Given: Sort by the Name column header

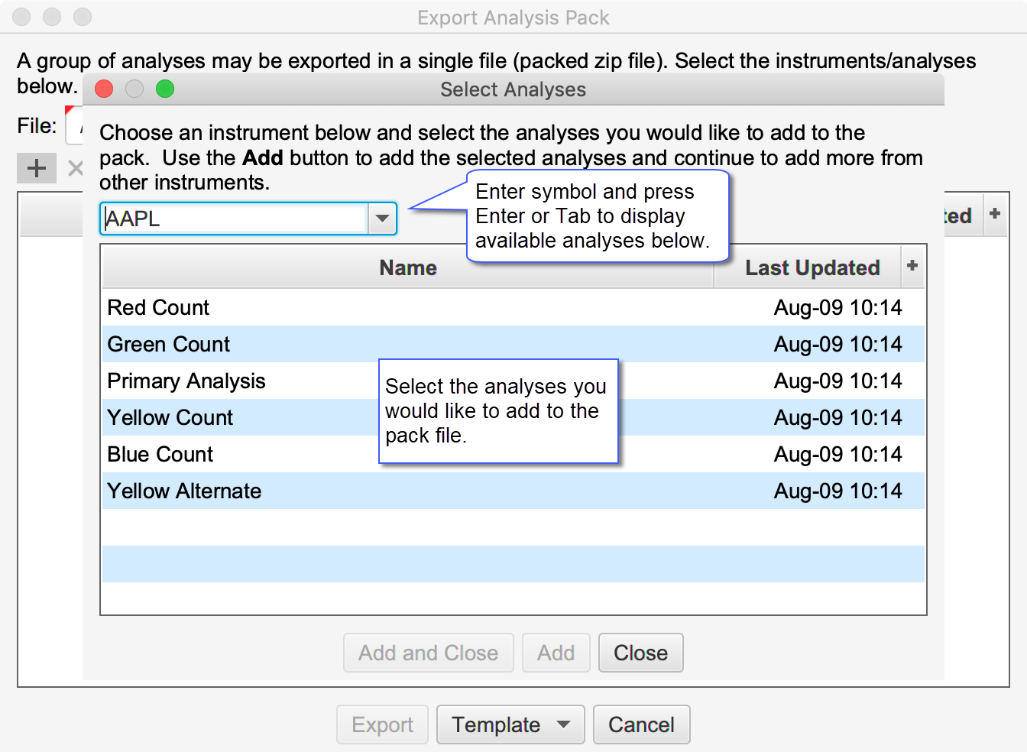Looking at the screenshot, I should (x=407, y=268).
